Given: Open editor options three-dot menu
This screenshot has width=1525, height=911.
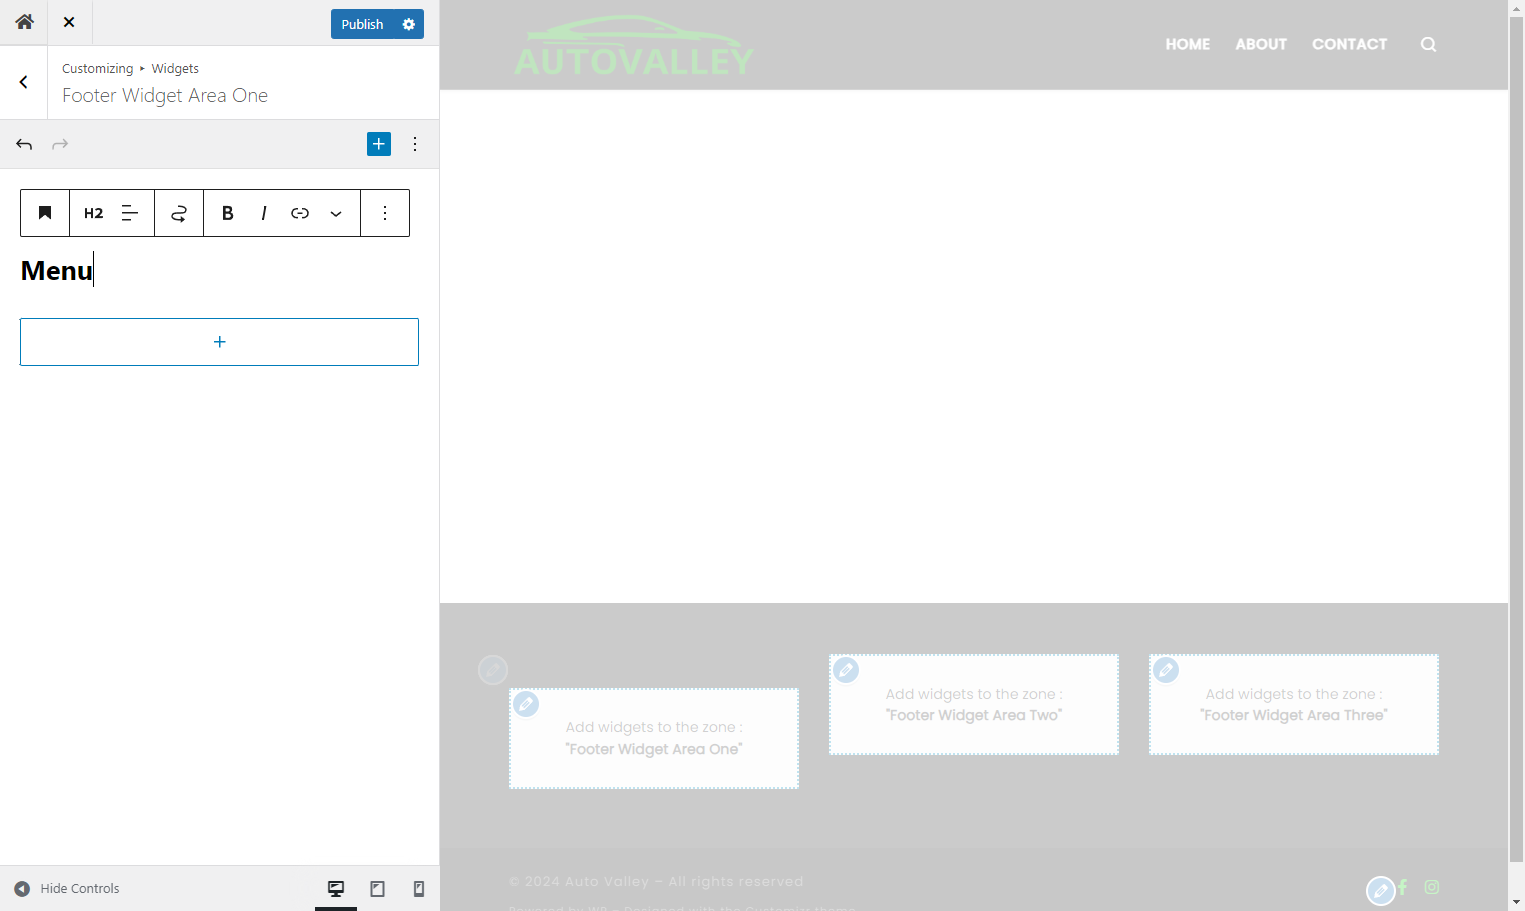Looking at the screenshot, I should click(415, 144).
